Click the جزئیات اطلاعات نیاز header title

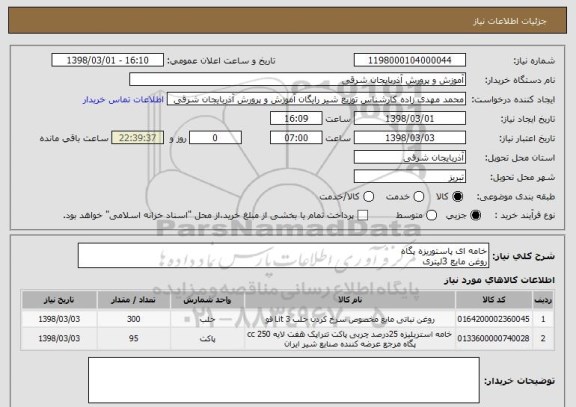[510, 21]
